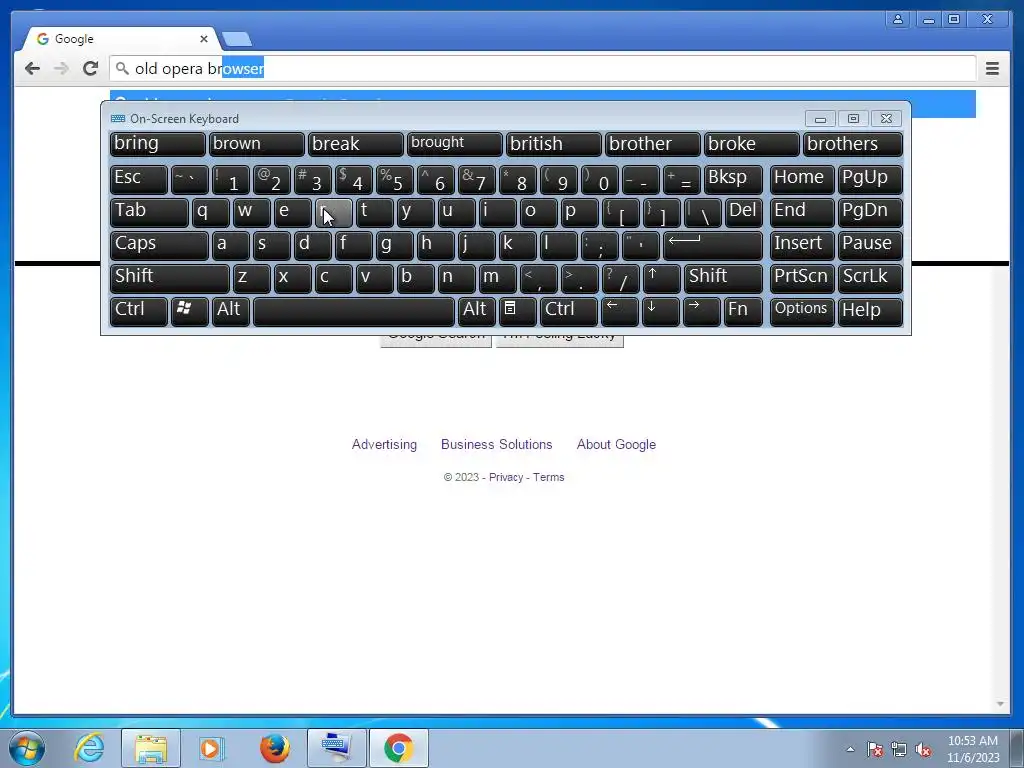Tap the letter w key
The width and height of the screenshot is (1024, 768).
tap(251, 212)
